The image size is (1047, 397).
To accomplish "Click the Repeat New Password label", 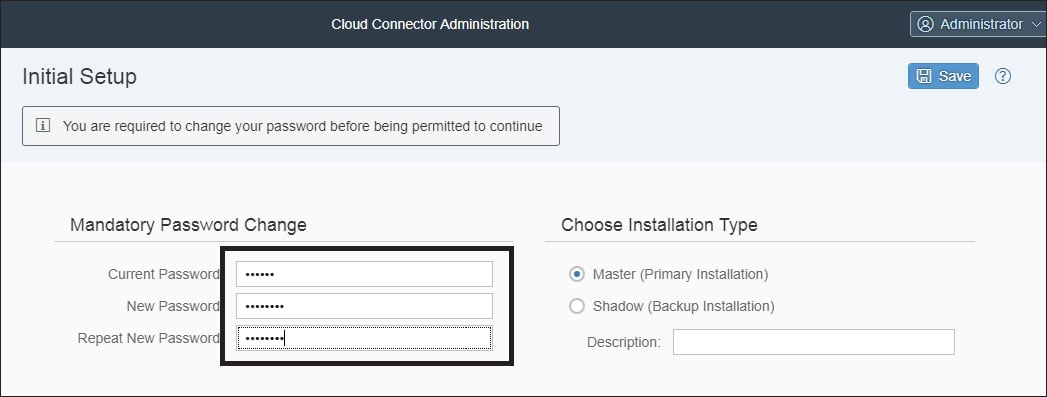I will [x=148, y=338].
